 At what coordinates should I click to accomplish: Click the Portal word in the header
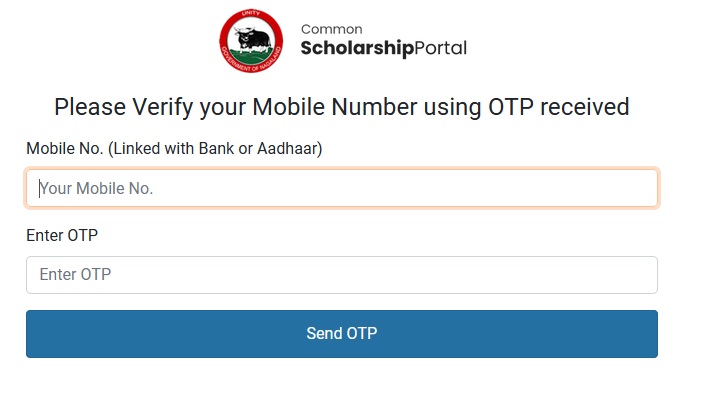pos(440,48)
